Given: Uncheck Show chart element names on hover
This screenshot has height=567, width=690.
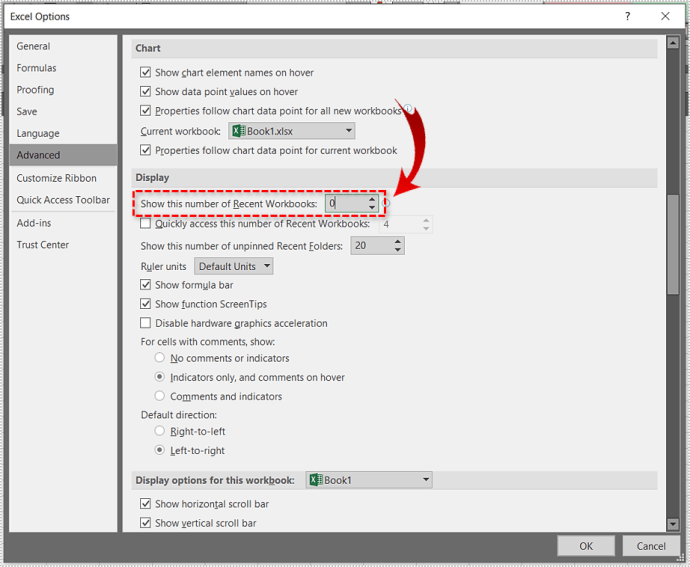Looking at the screenshot, I should click(x=146, y=72).
